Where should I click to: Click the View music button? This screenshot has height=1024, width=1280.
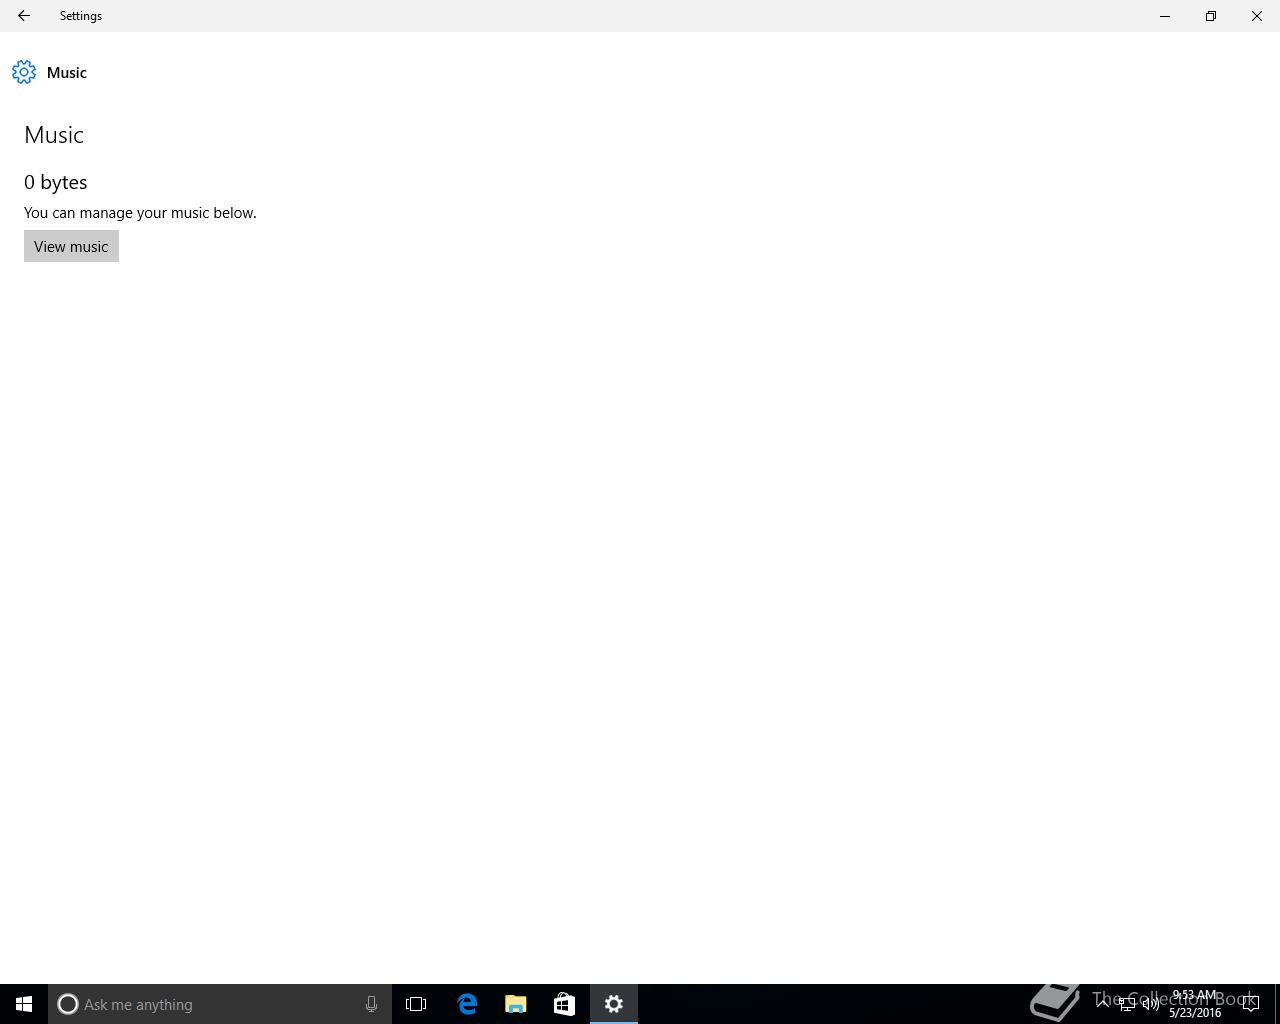coord(71,246)
